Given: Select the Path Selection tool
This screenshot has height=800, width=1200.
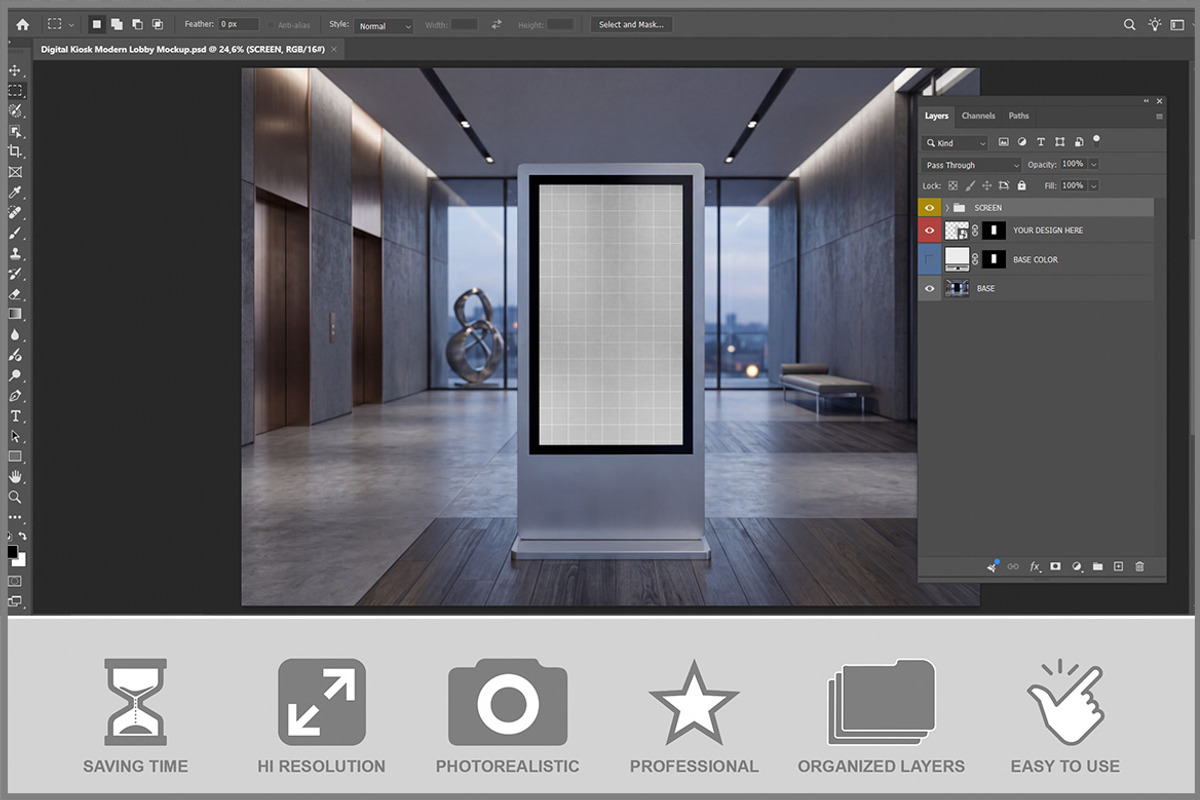Looking at the screenshot, I should (x=15, y=437).
